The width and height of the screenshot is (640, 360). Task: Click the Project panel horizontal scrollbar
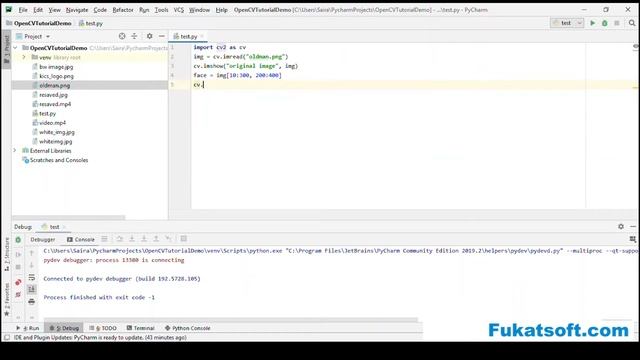69,218
